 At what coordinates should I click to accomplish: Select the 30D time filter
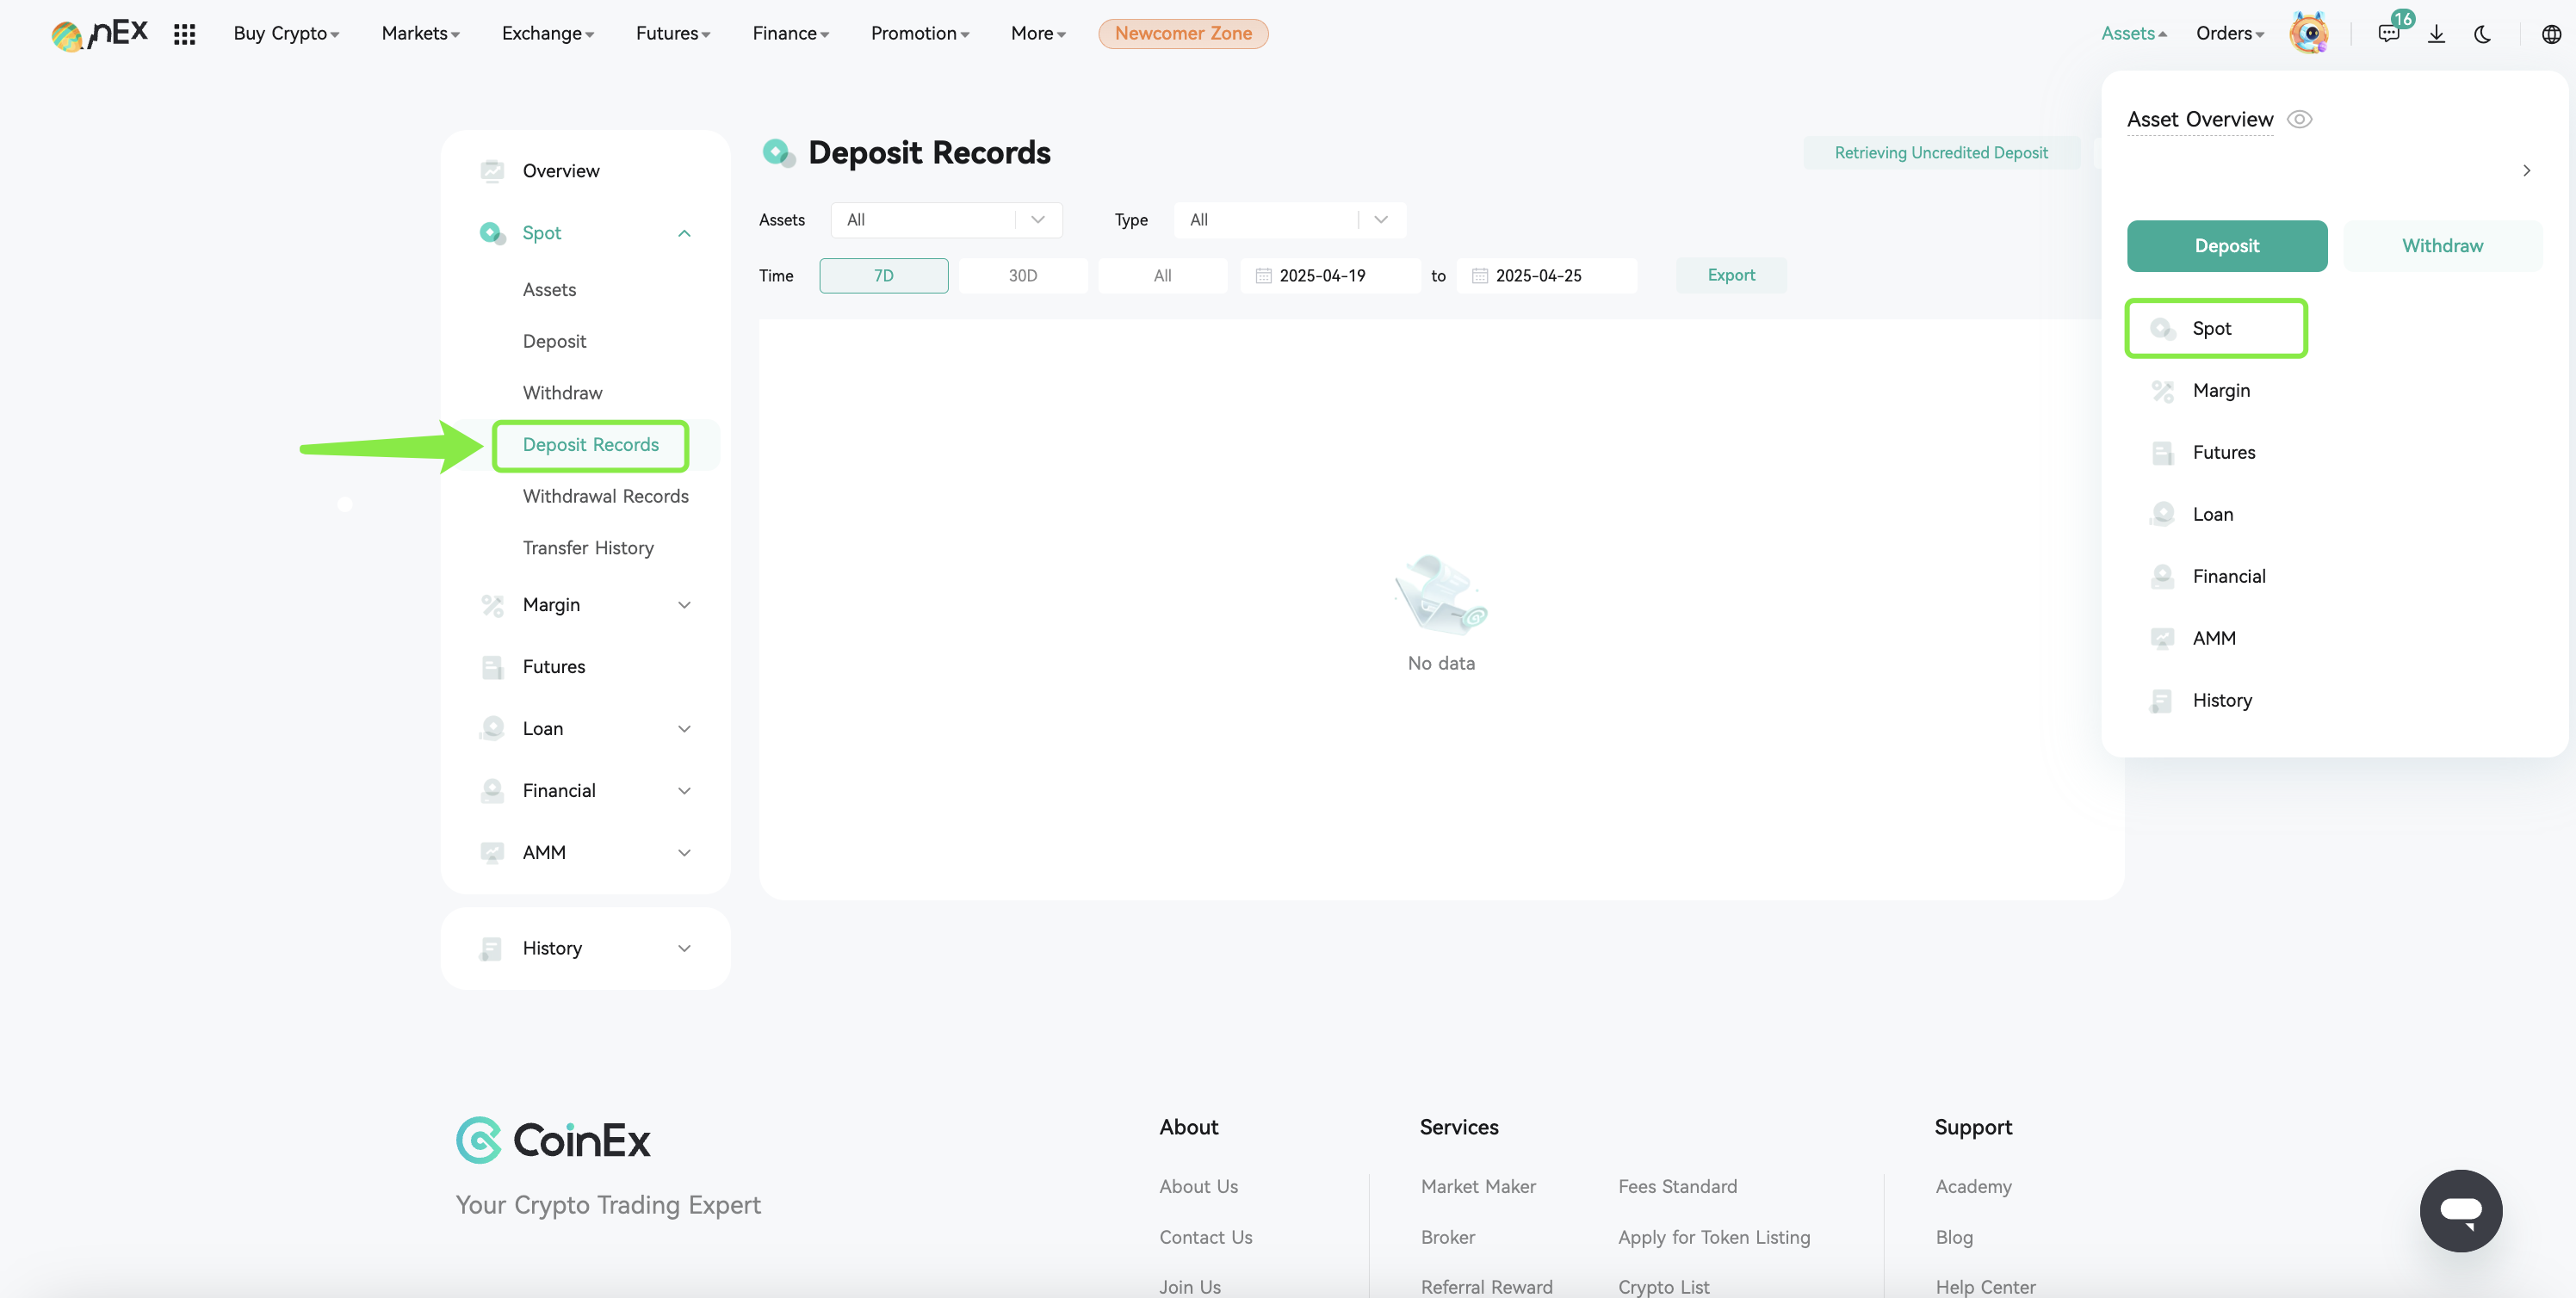[1022, 276]
